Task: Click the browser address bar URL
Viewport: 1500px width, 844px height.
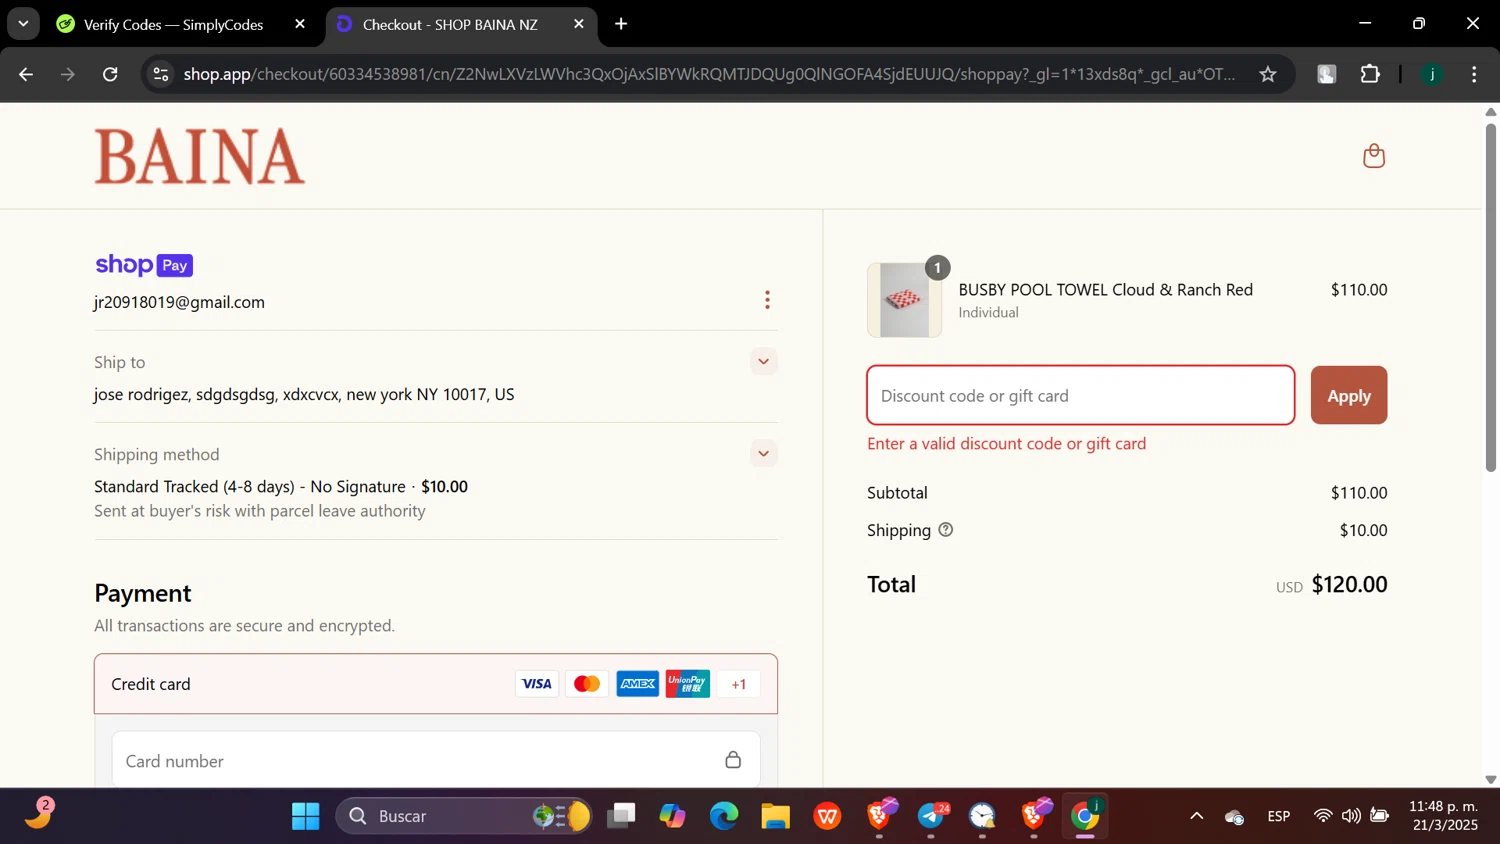Action: [709, 74]
